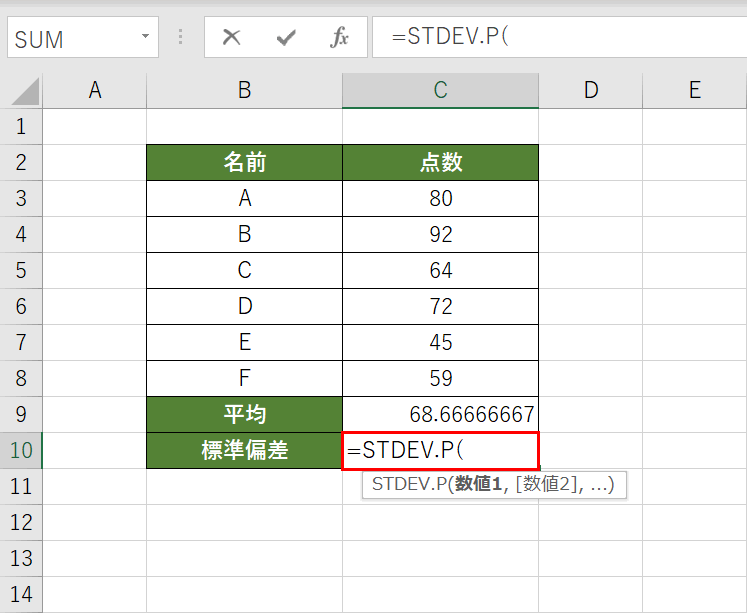Select row 9 header
Viewport: 747px width, 613px height.
[x=21, y=414]
